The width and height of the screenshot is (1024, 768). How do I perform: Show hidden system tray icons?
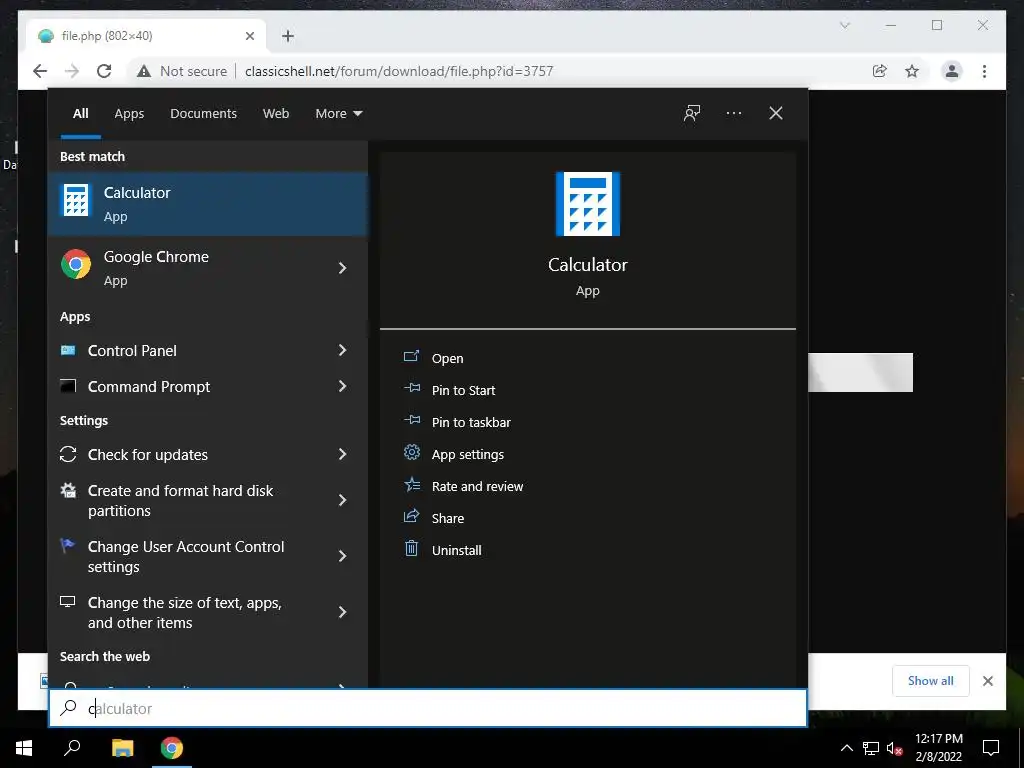(x=846, y=748)
